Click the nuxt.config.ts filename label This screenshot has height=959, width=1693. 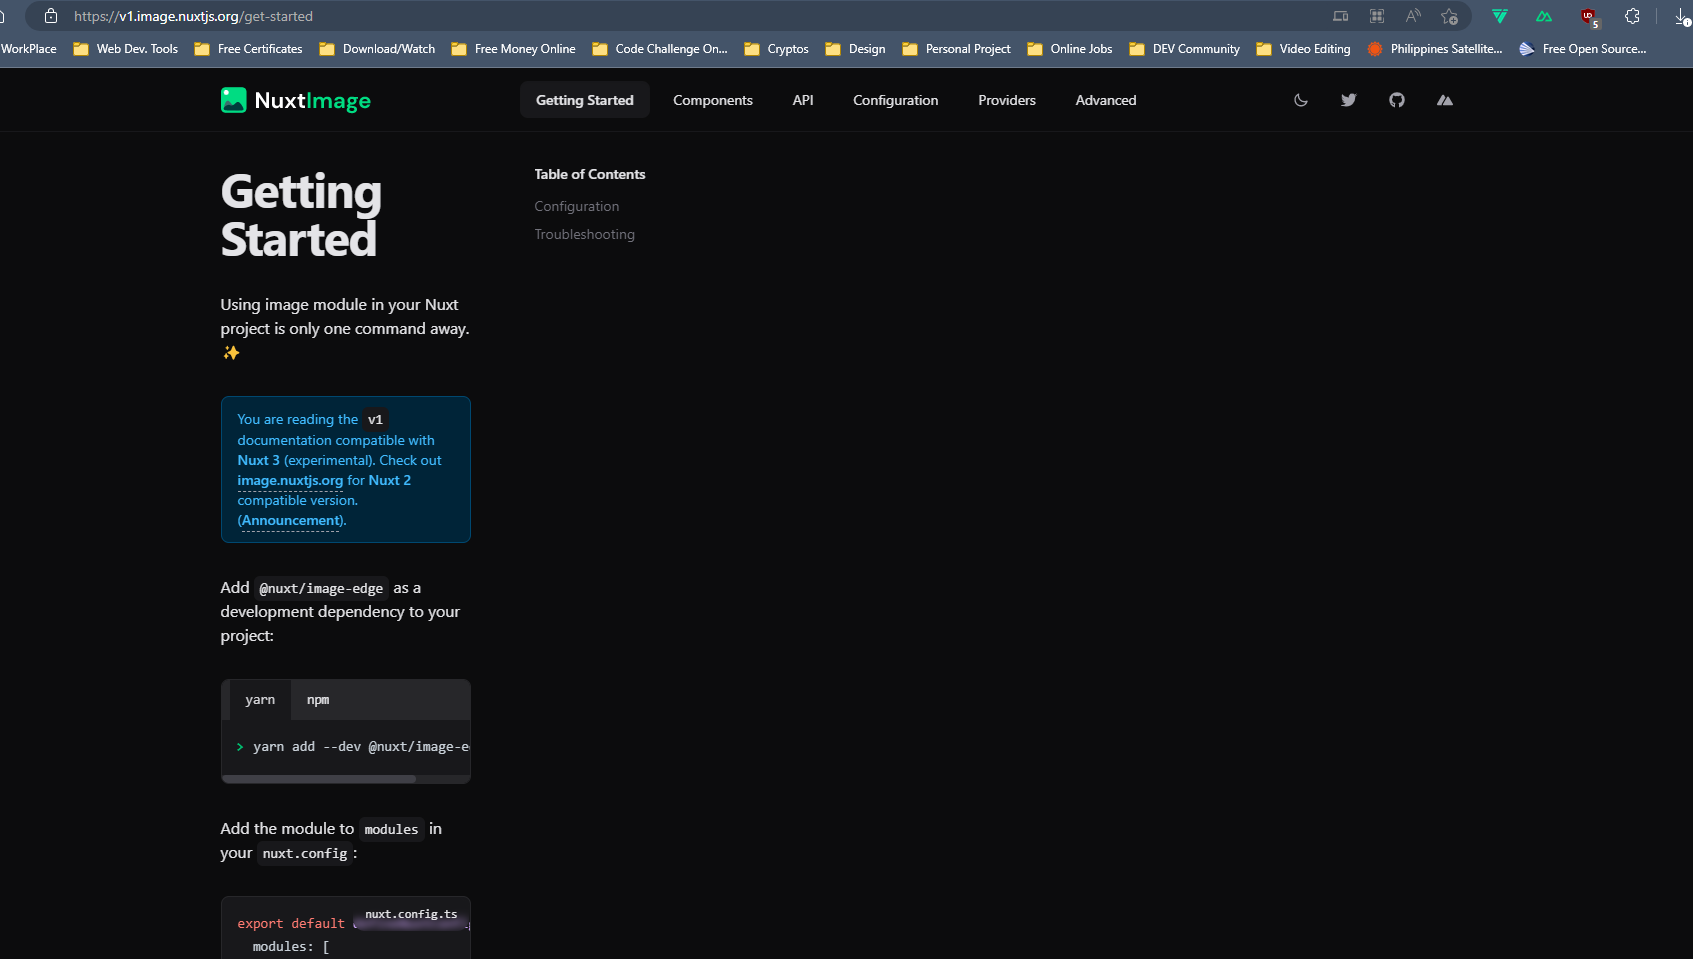pos(411,914)
